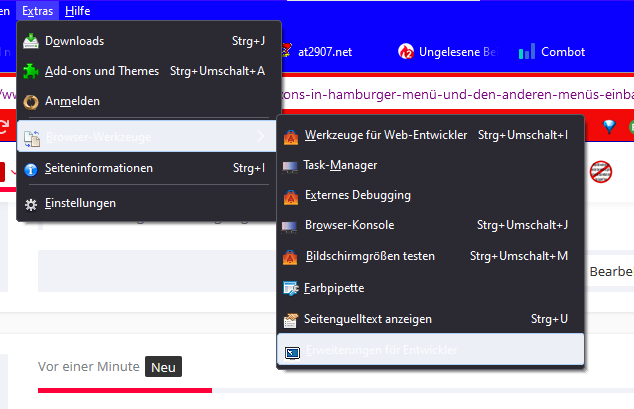Click the gear icon beside Einstellungen
Viewport: 634px width, 409px height.
tap(31, 203)
